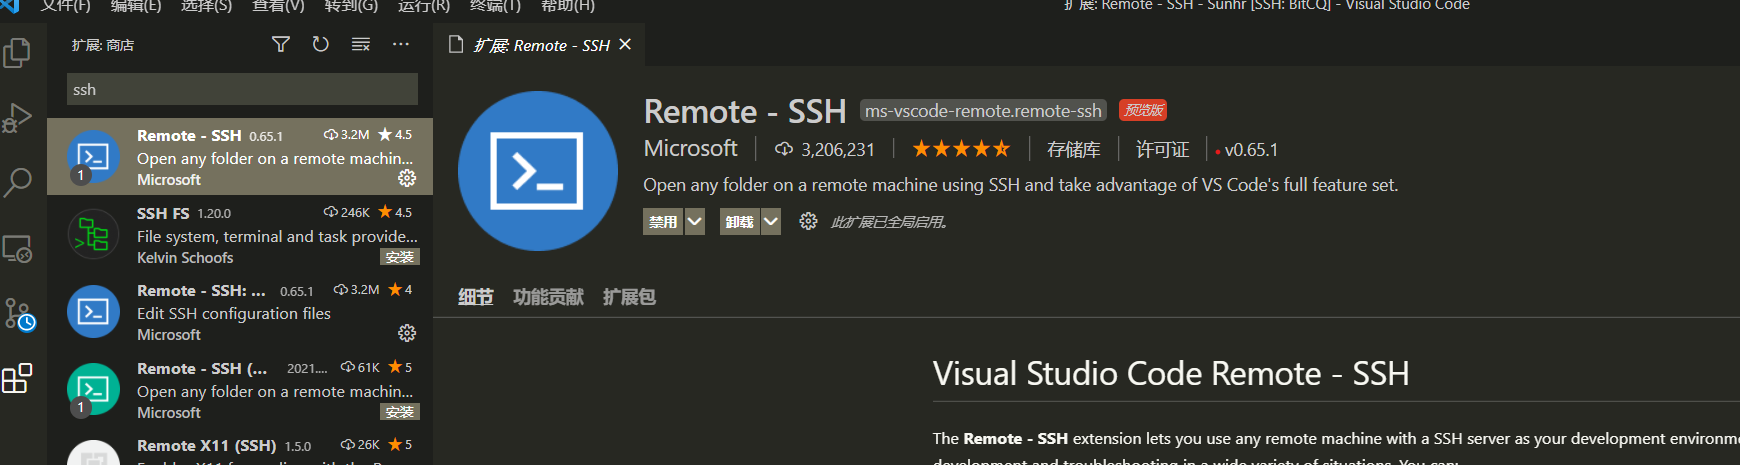Select SSH FS extension icon in list

click(x=93, y=235)
